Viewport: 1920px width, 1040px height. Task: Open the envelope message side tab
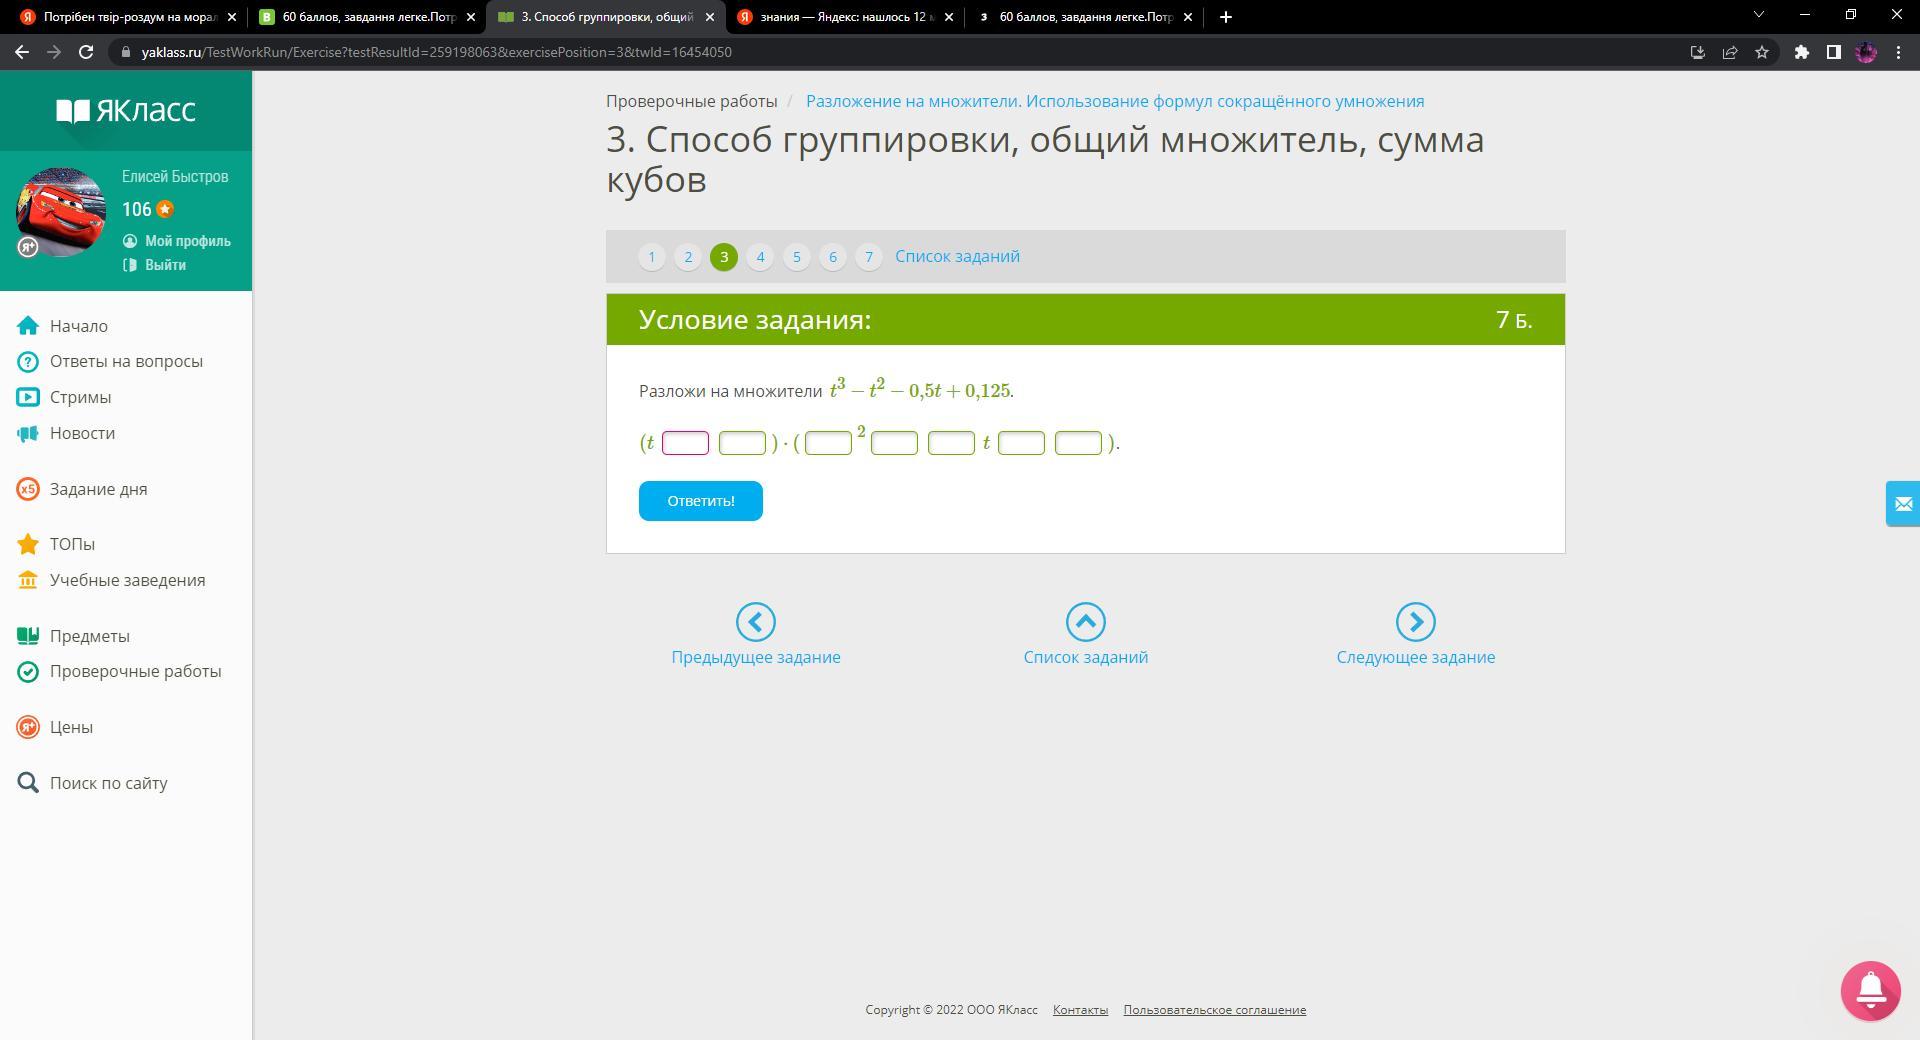pos(1902,503)
